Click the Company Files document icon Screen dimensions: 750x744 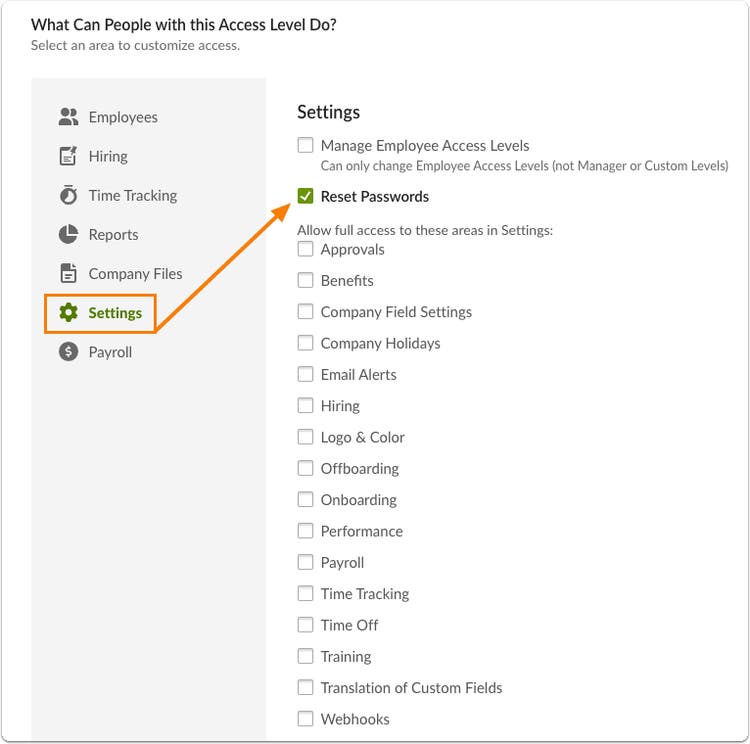tap(68, 273)
